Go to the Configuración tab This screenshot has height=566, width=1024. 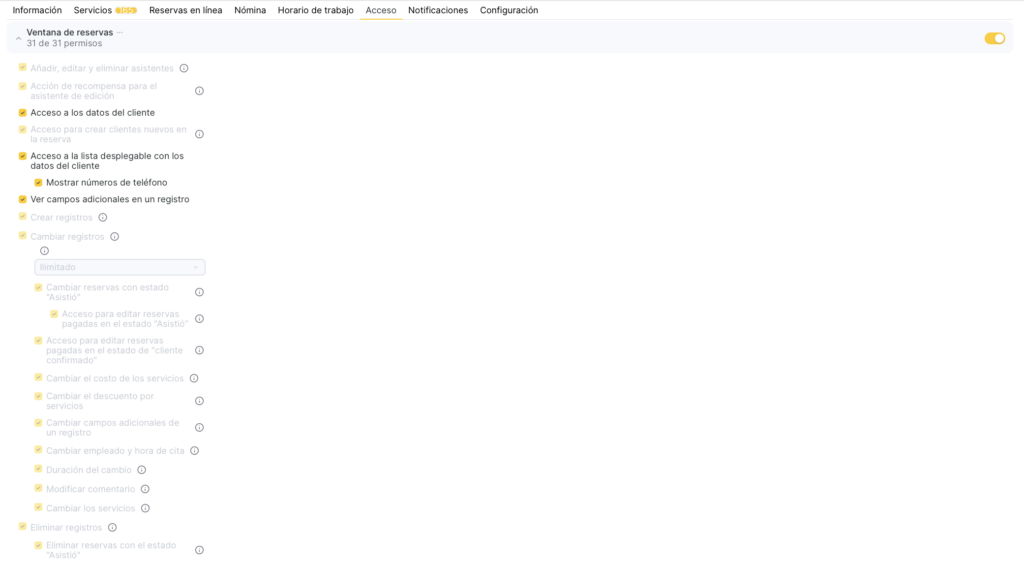click(x=509, y=10)
